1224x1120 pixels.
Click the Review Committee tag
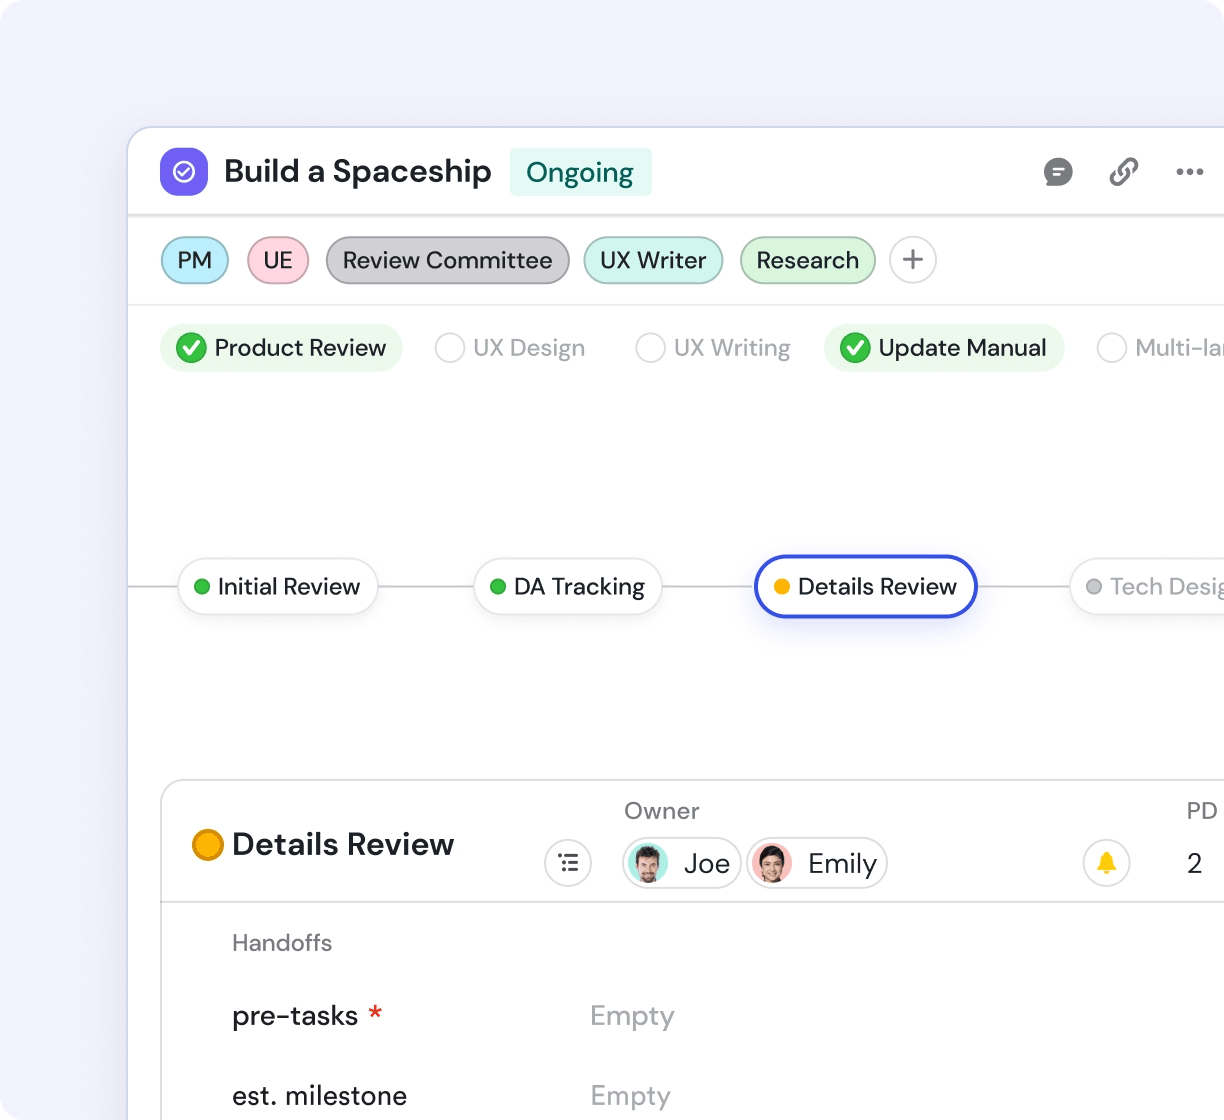[x=447, y=260]
